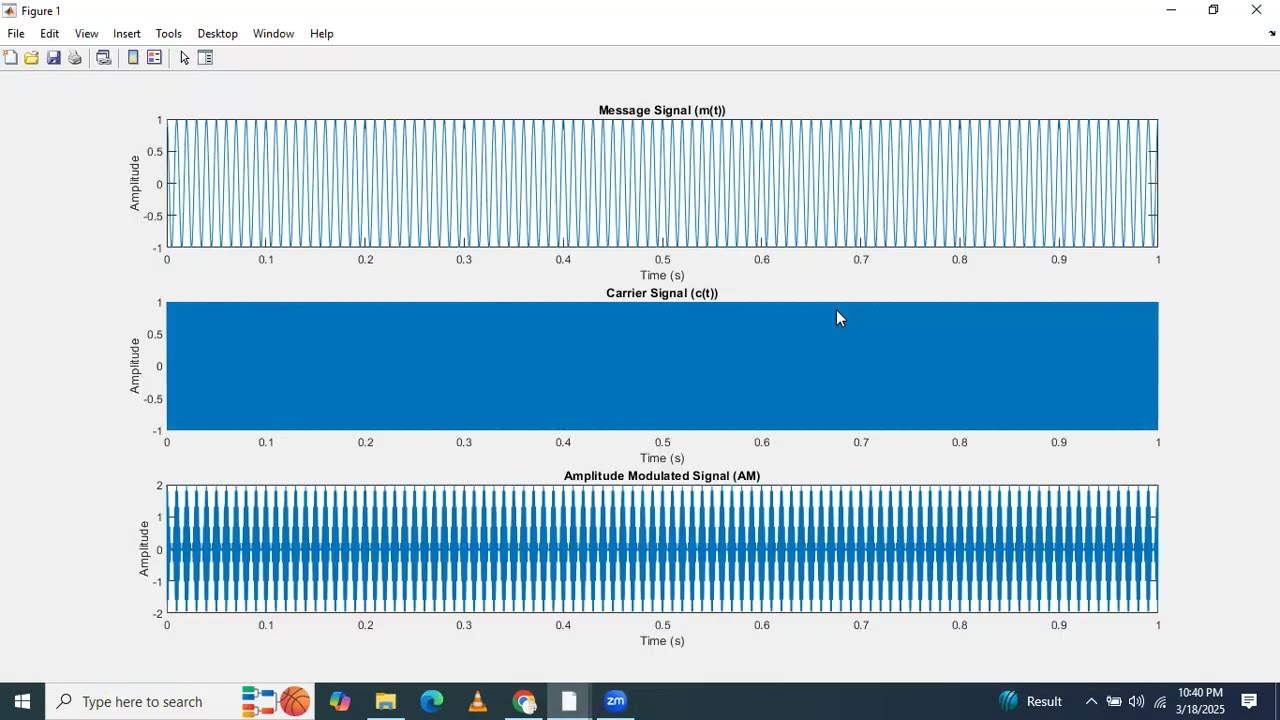Open the Property Inspector toolbar icon
Viewport: 1280px width, 720px height.
(x=206, y=58)
